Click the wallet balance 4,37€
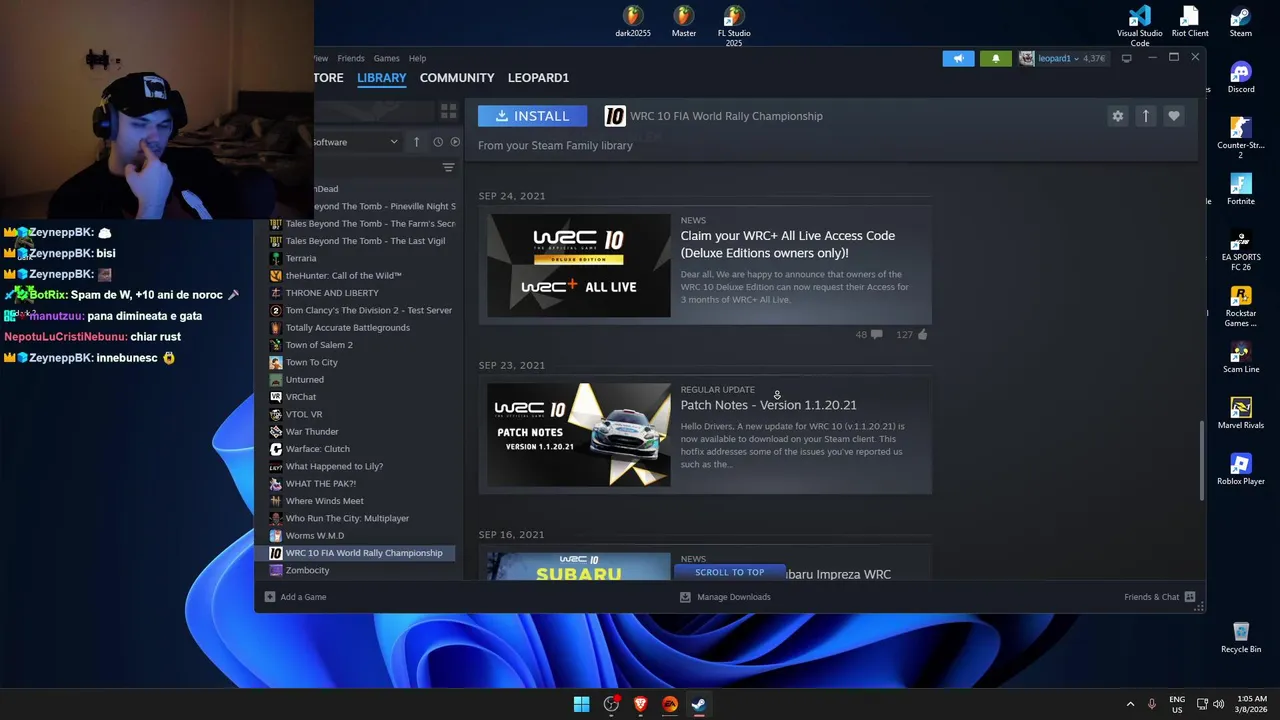Screen dimensions: 1280x720 [x=1094, y=58]
